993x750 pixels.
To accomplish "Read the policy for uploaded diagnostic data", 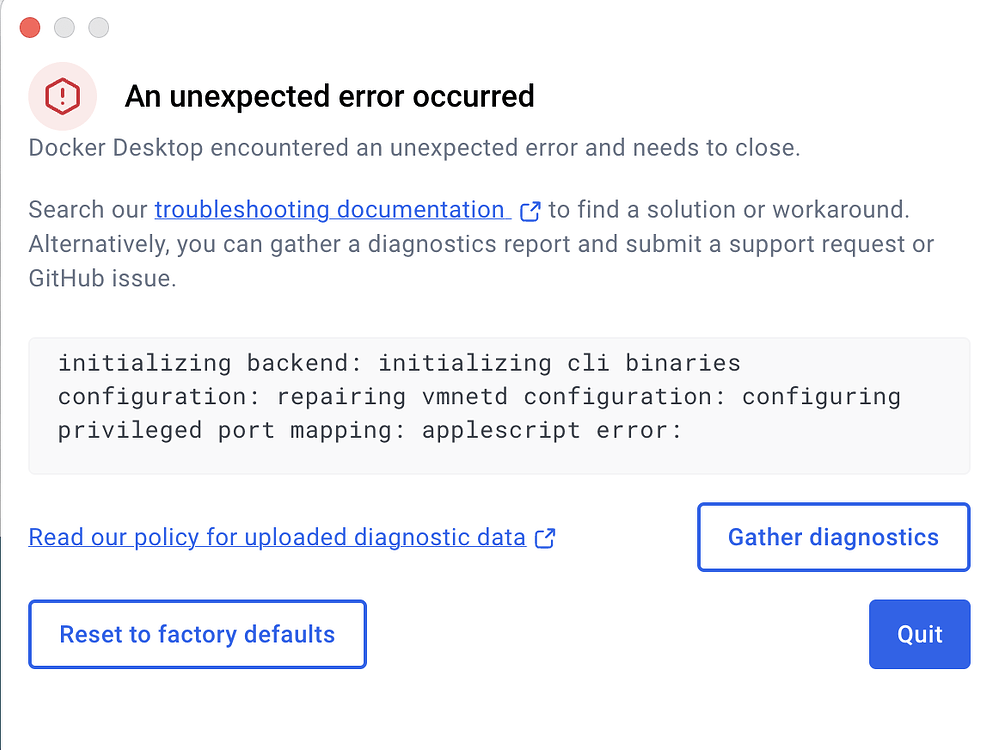I will [x=276, y=537].
